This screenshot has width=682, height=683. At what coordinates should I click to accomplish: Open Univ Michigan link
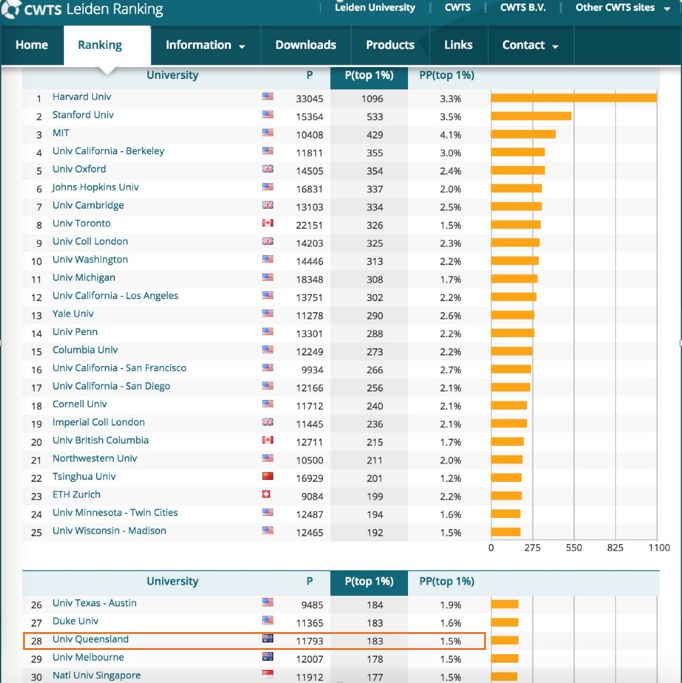point(84,277)
